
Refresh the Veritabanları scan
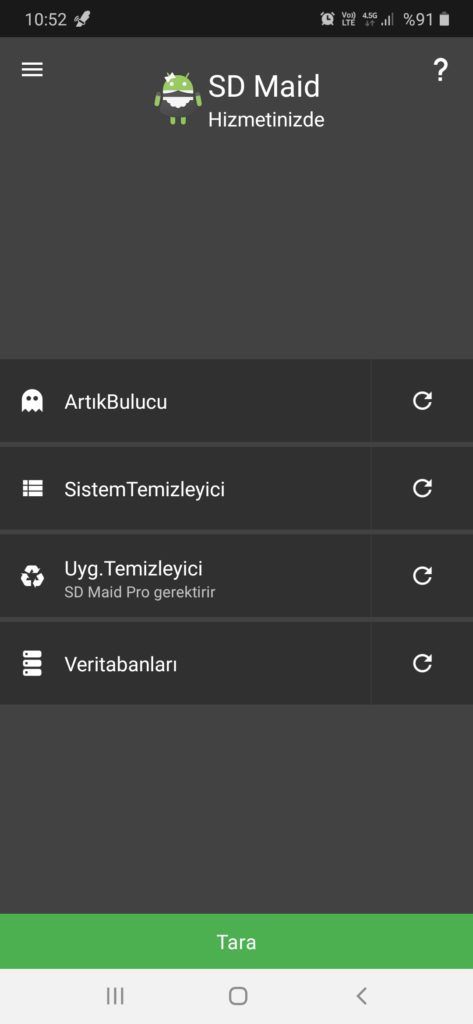click(422, 663)
